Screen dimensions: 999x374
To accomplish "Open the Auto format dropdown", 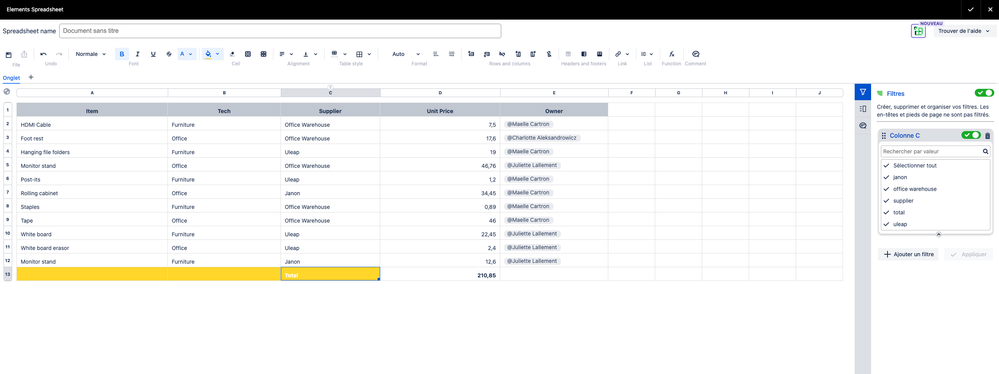I will coord(406,54).
